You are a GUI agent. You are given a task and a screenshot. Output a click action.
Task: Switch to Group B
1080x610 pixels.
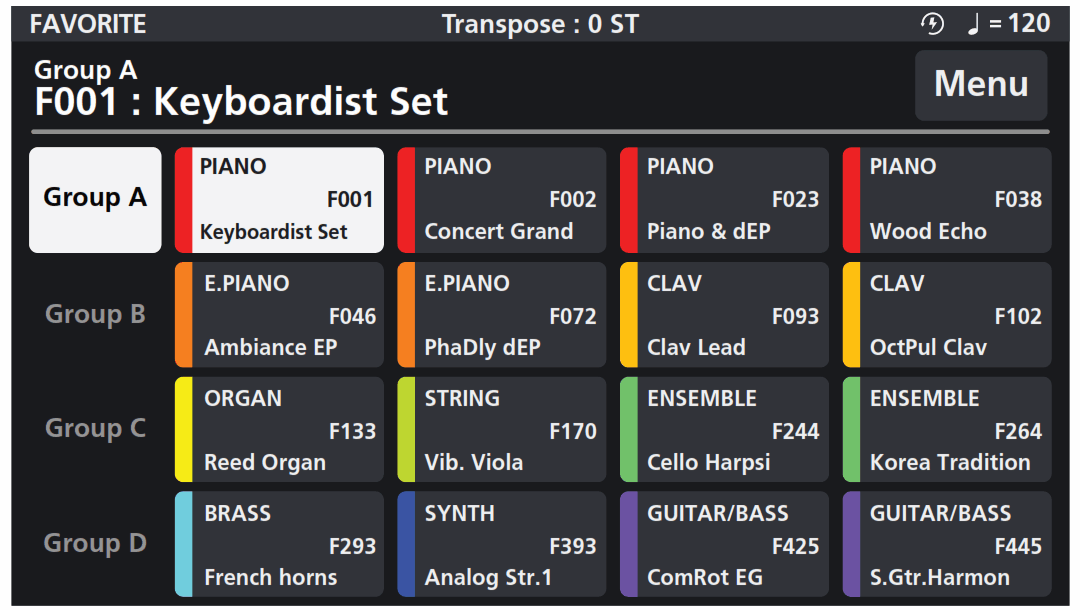(x=94, y=314)
